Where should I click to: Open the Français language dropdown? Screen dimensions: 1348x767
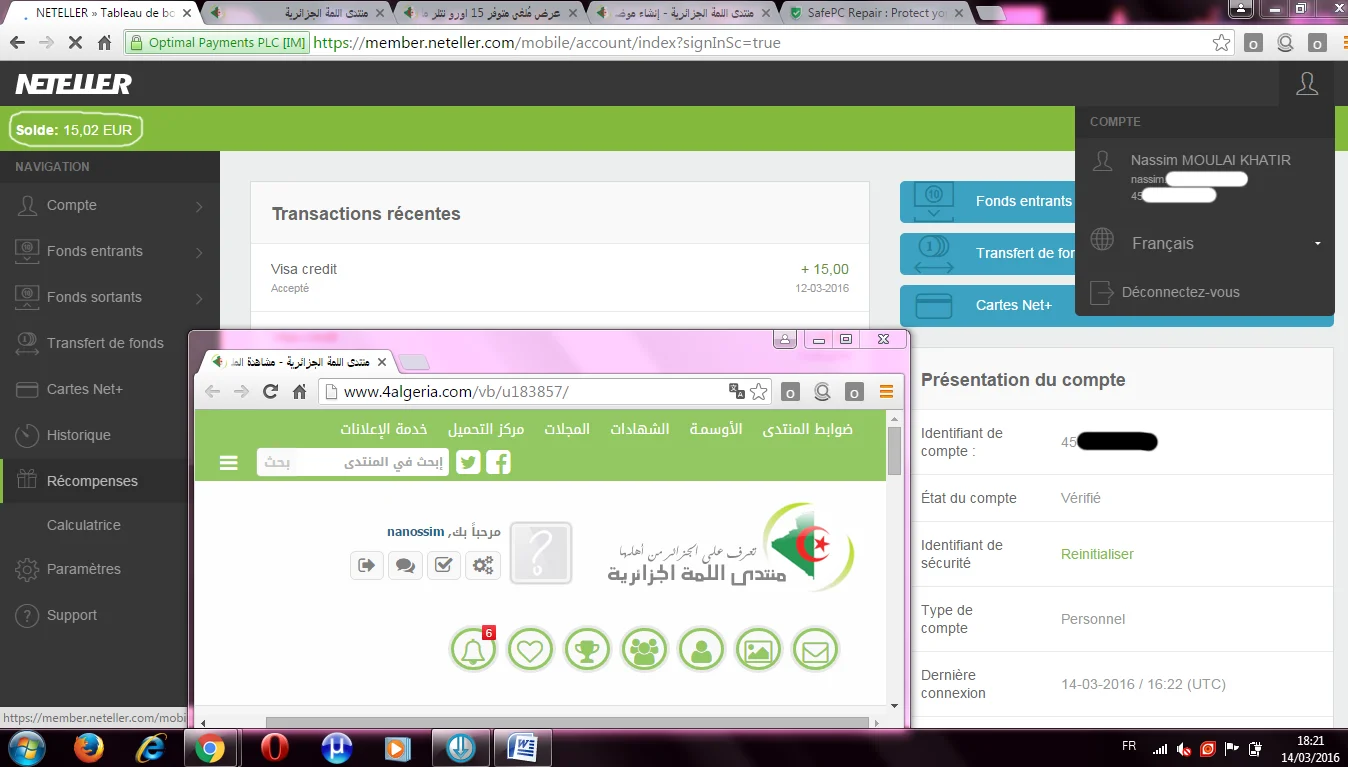coord(1205,243)
